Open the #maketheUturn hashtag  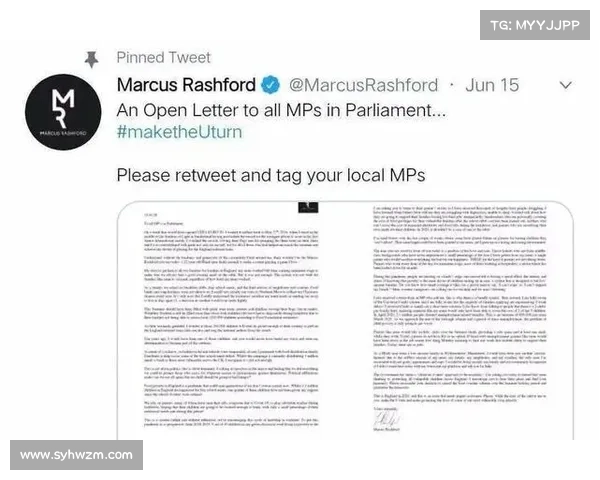click(179, 132)
